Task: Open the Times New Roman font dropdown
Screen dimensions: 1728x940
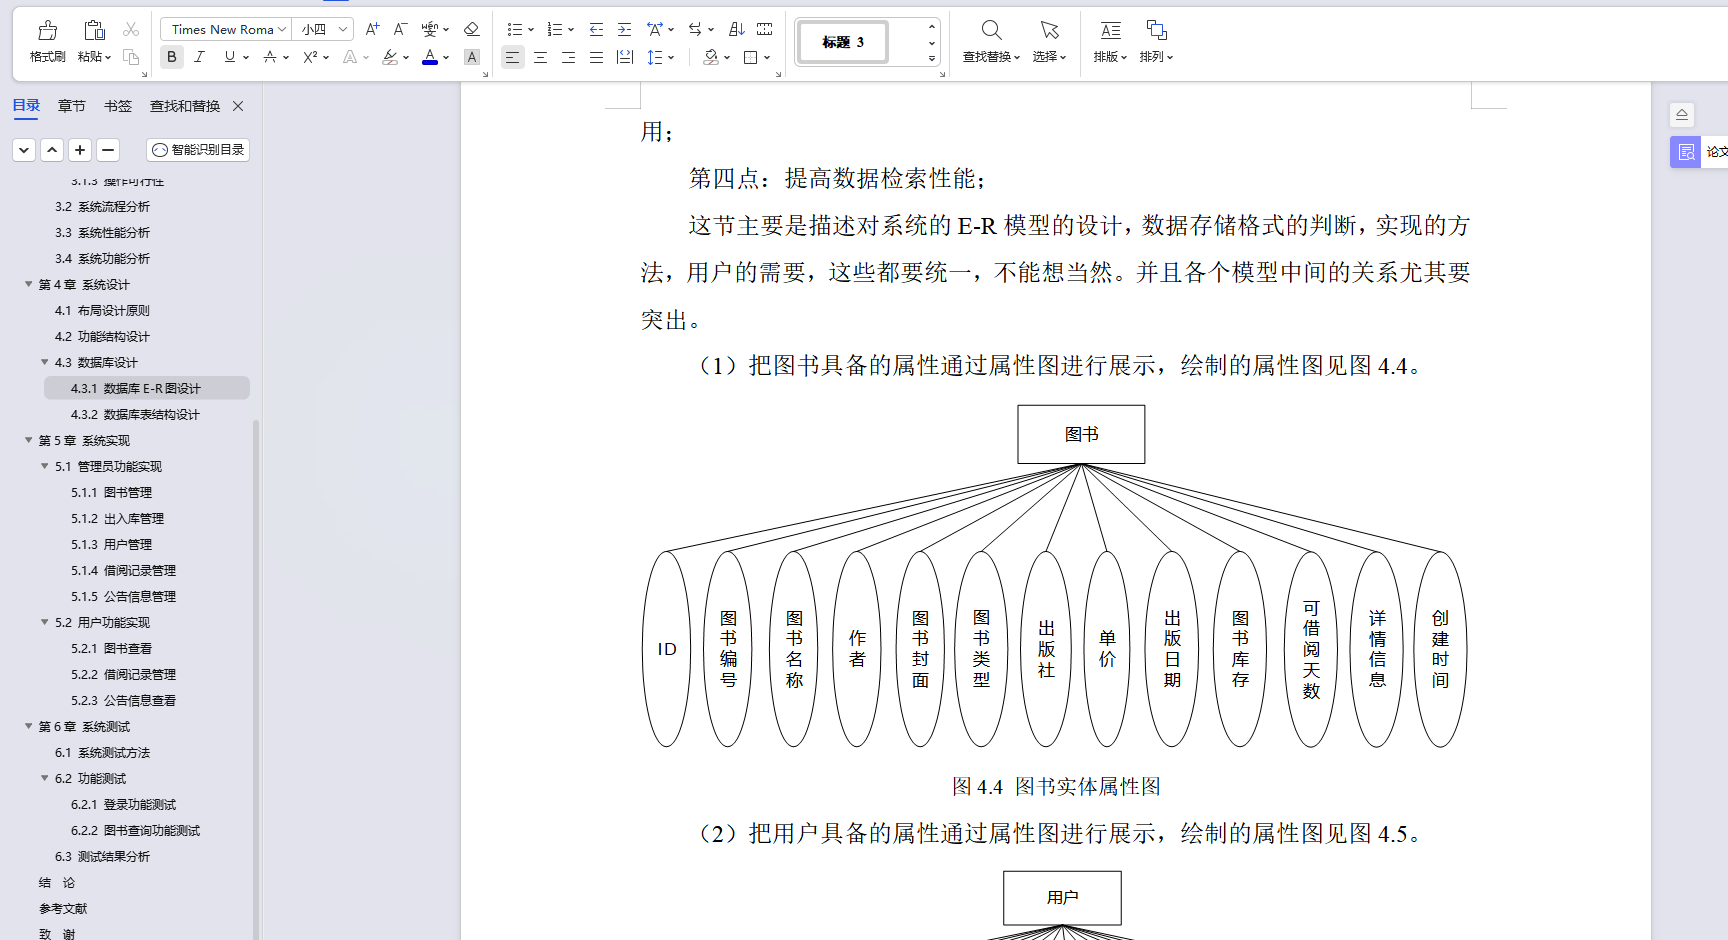Action: pyautogui.click(x=282, y=29)
